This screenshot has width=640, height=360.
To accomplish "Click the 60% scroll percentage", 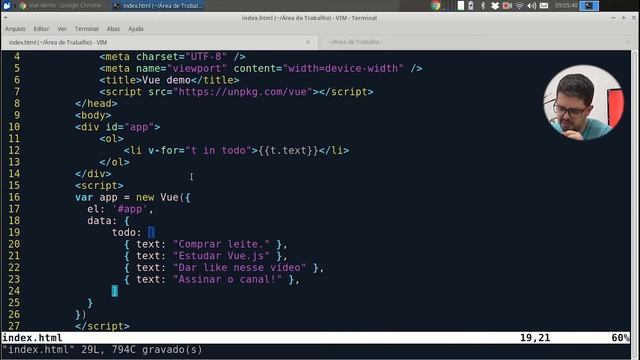I will tap(620, 338).
